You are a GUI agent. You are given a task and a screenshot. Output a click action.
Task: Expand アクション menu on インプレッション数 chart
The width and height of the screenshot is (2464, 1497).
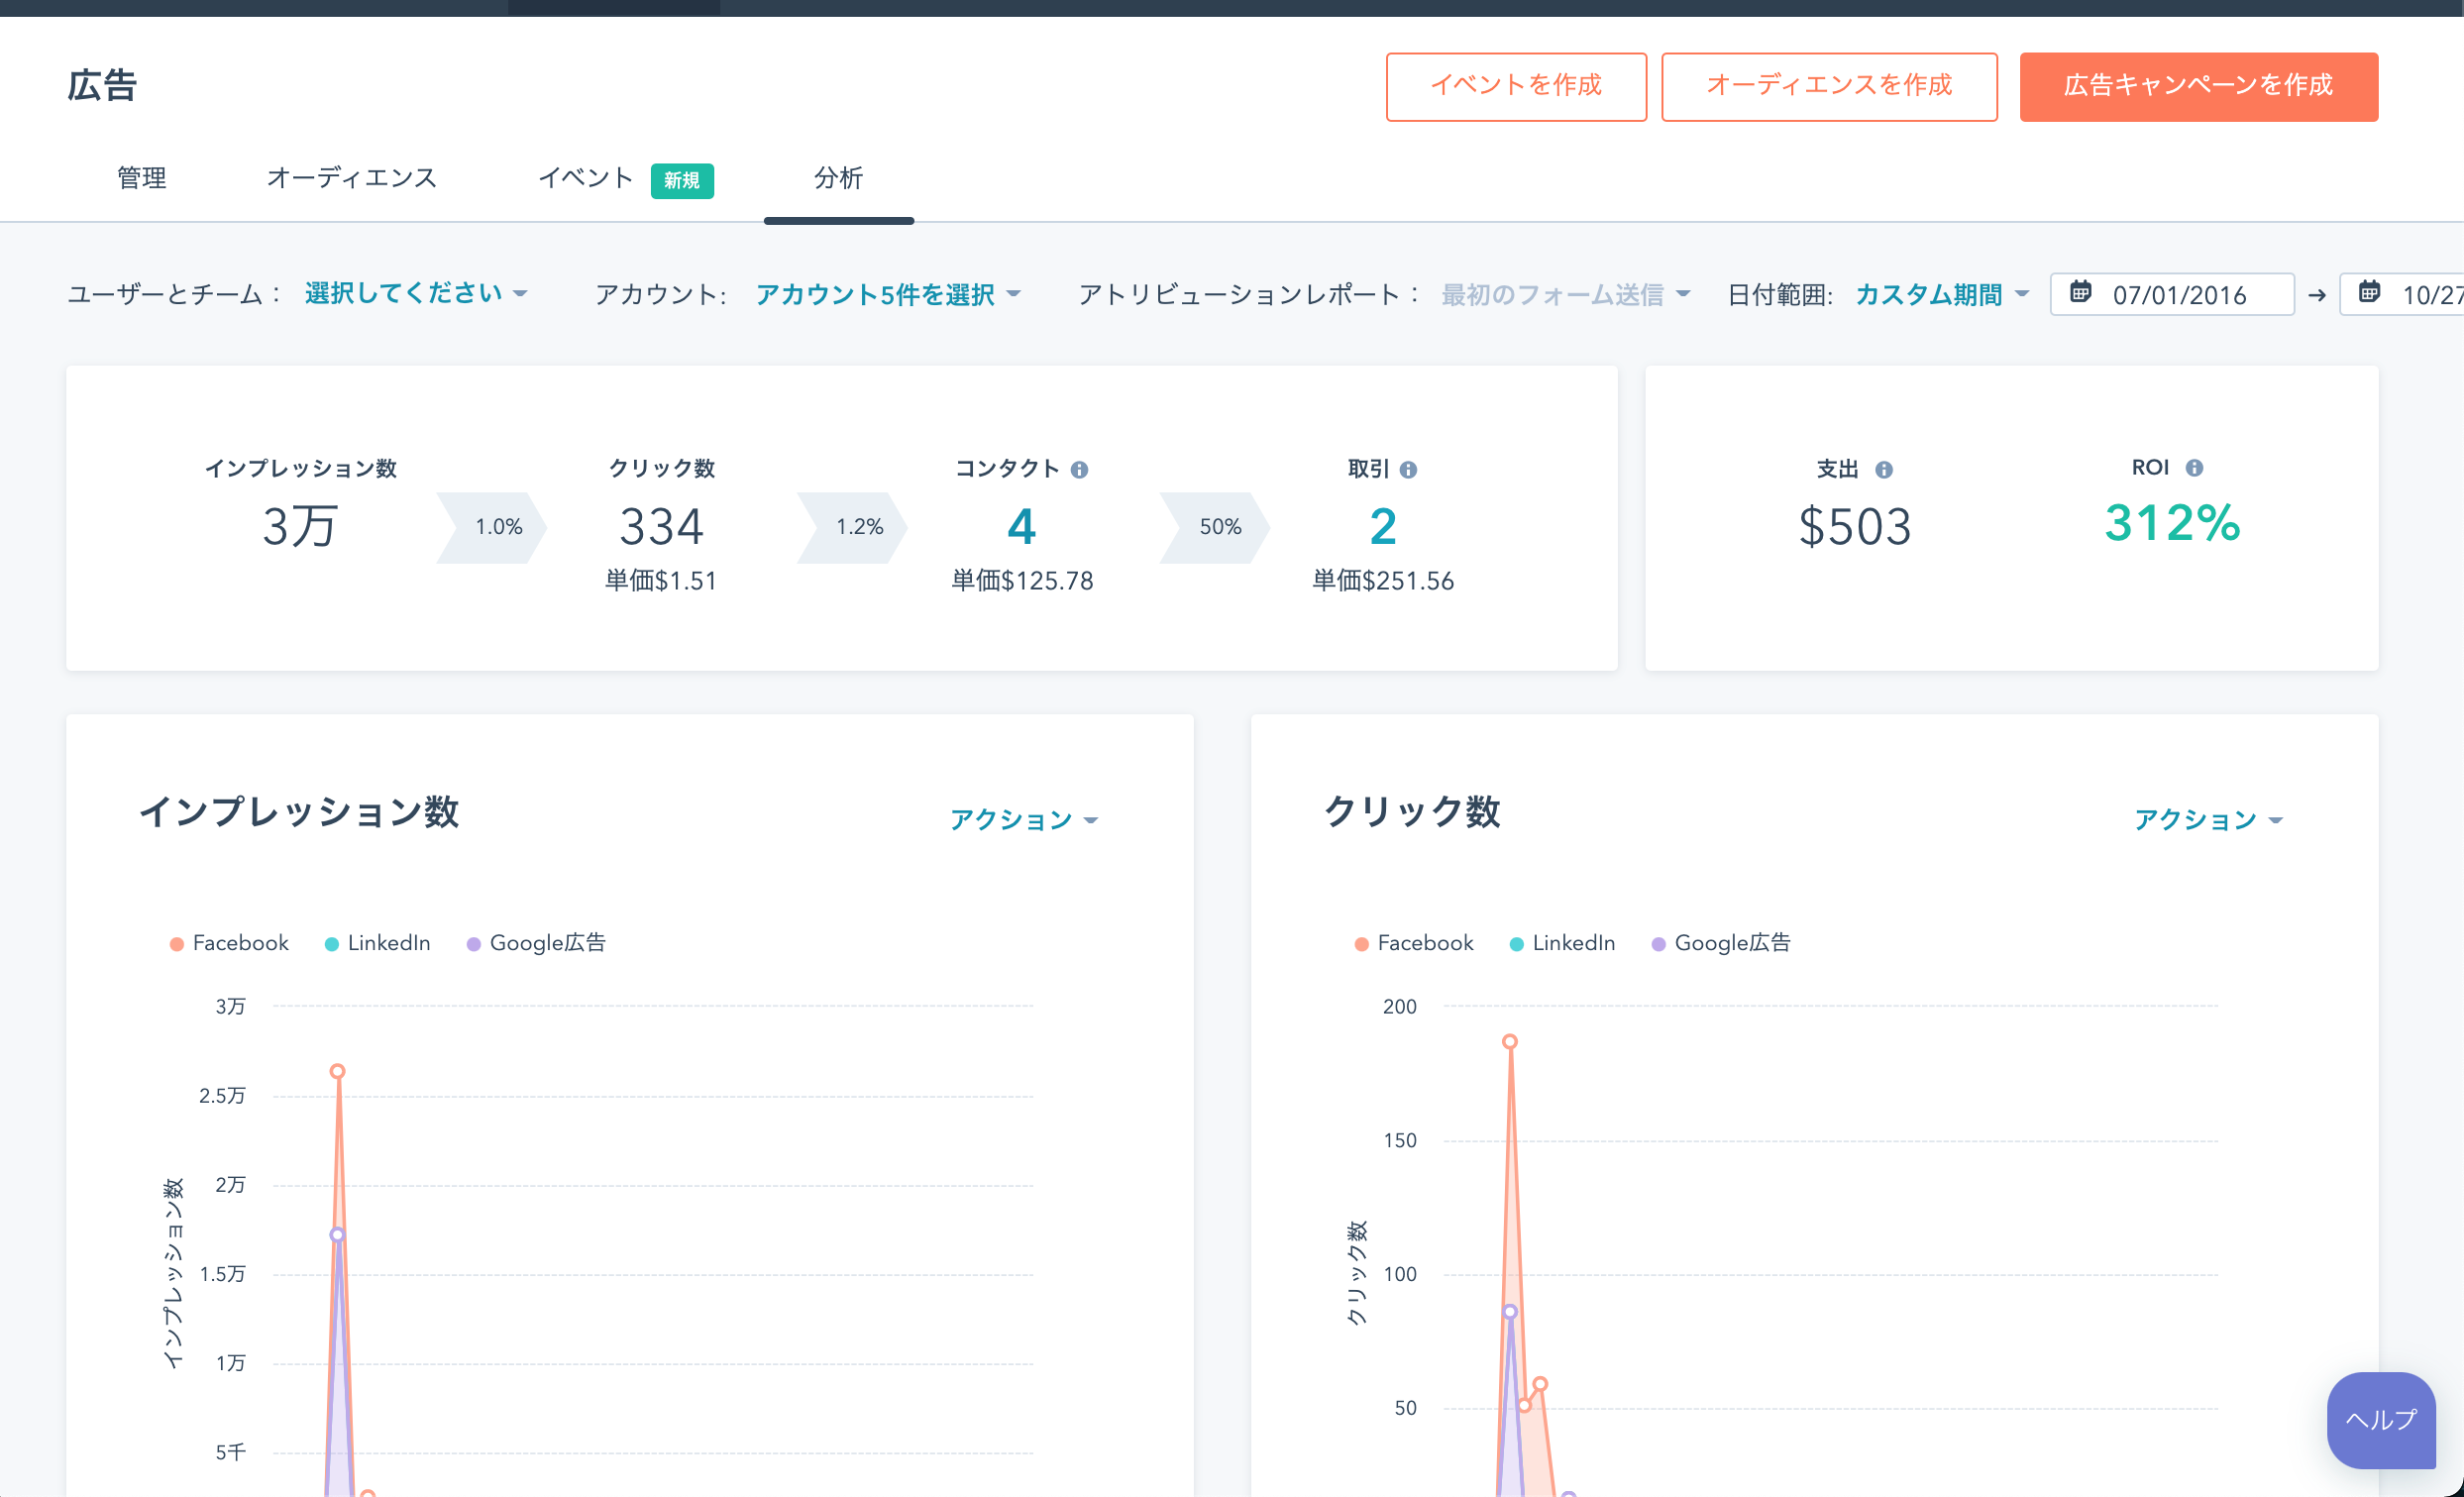pyautogui.click(x=1024, y=820)
